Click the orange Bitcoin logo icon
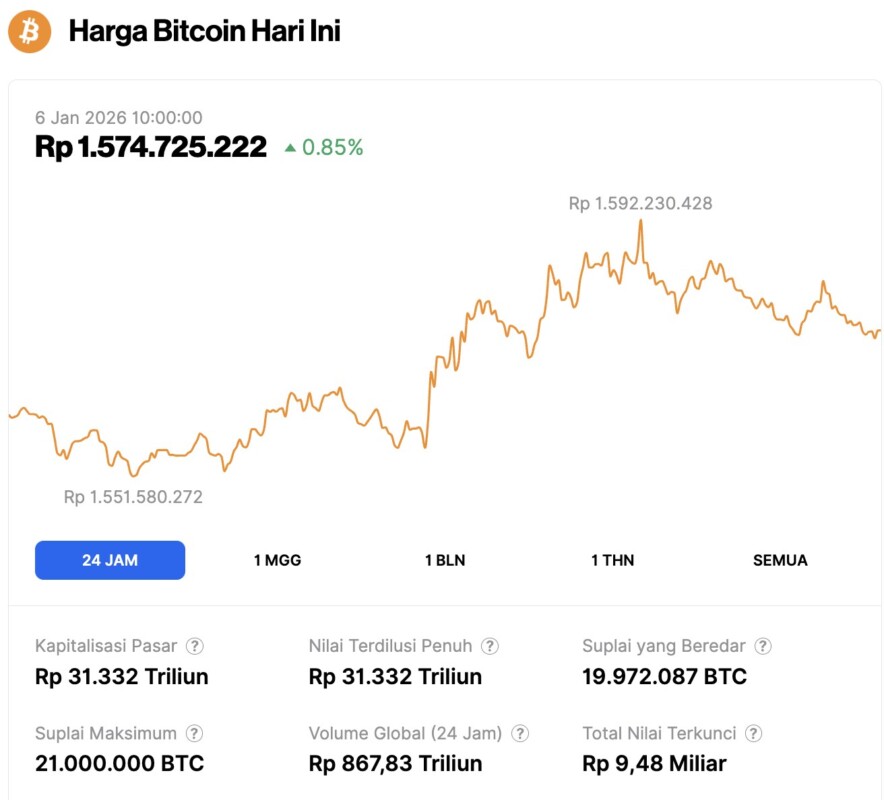This screenshot has height=800, width=884. 30,32
